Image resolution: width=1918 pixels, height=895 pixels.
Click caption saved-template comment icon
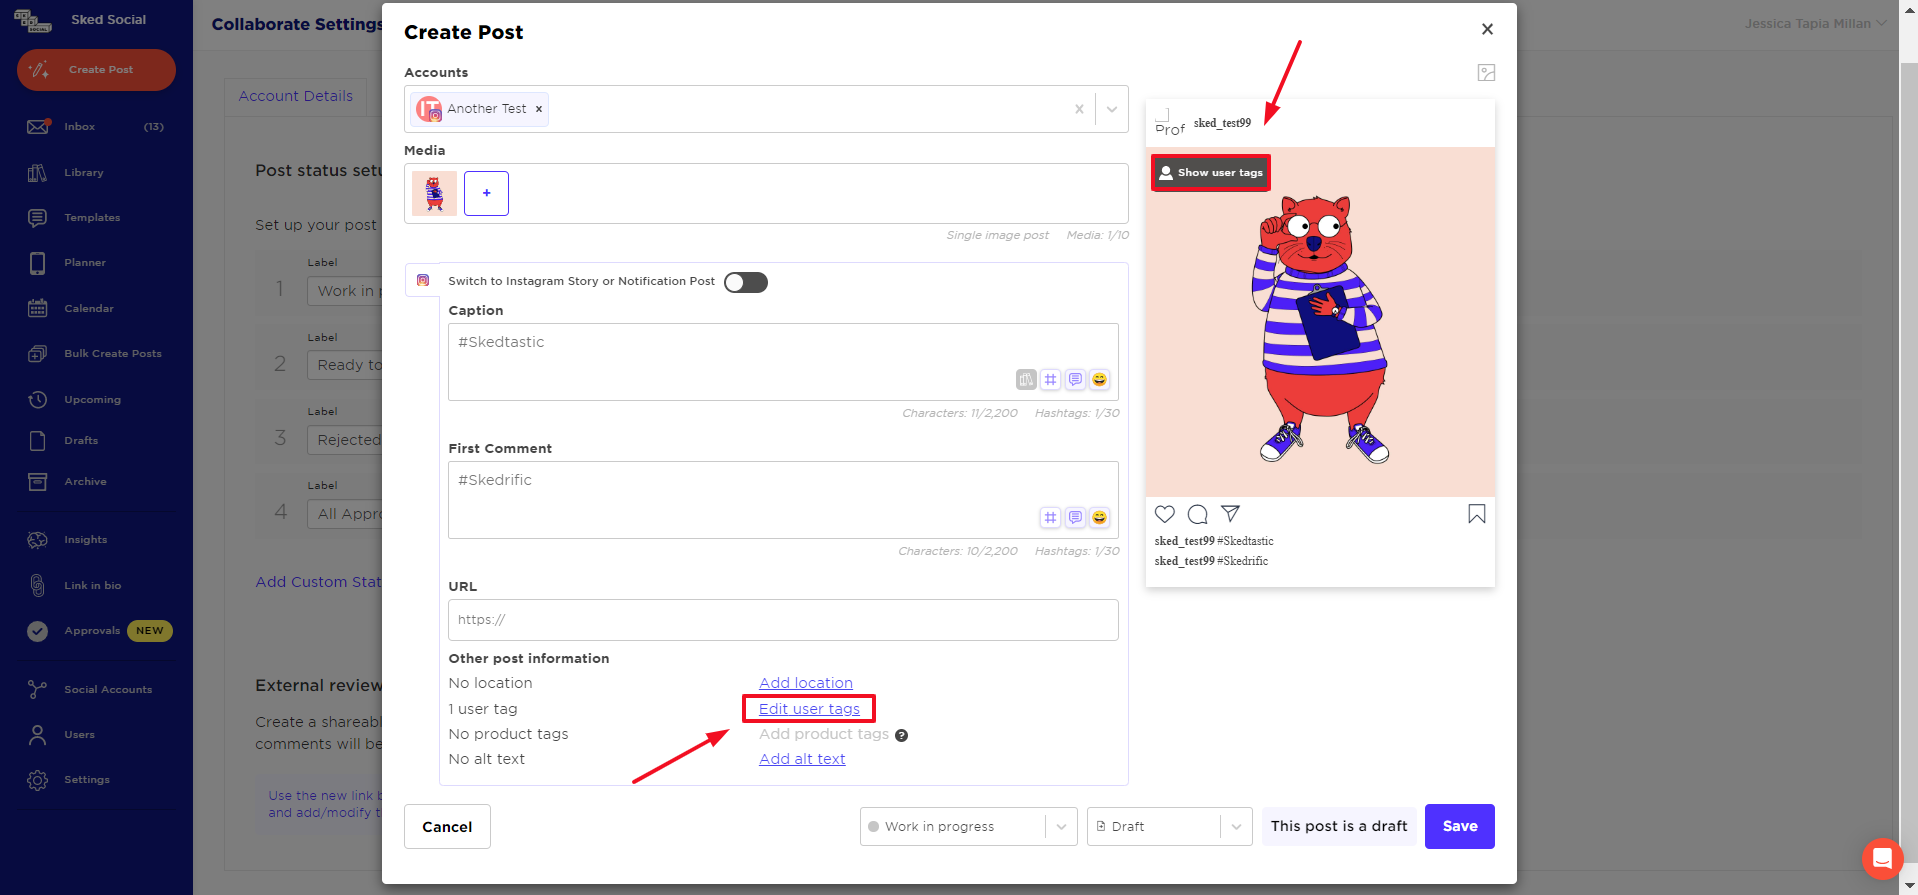coord(1075,380)
